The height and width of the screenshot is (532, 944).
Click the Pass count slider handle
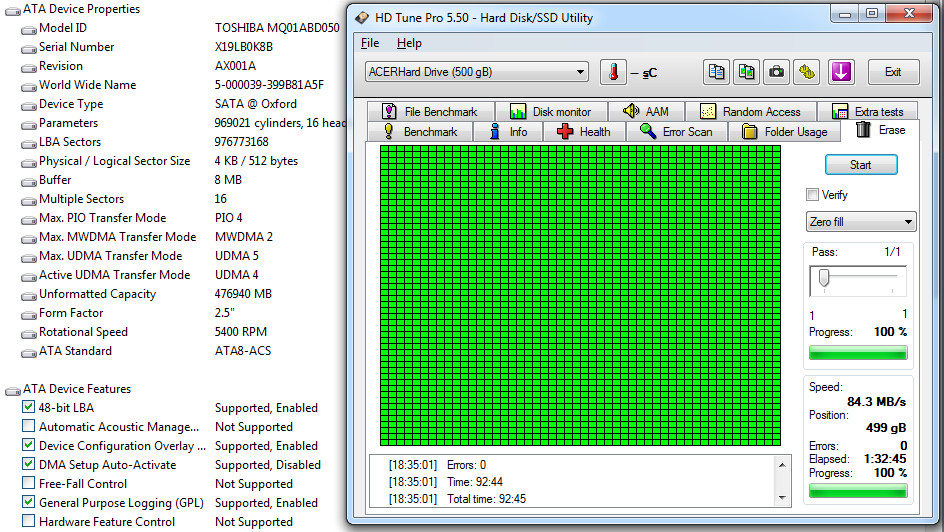[x=824, y=279]
